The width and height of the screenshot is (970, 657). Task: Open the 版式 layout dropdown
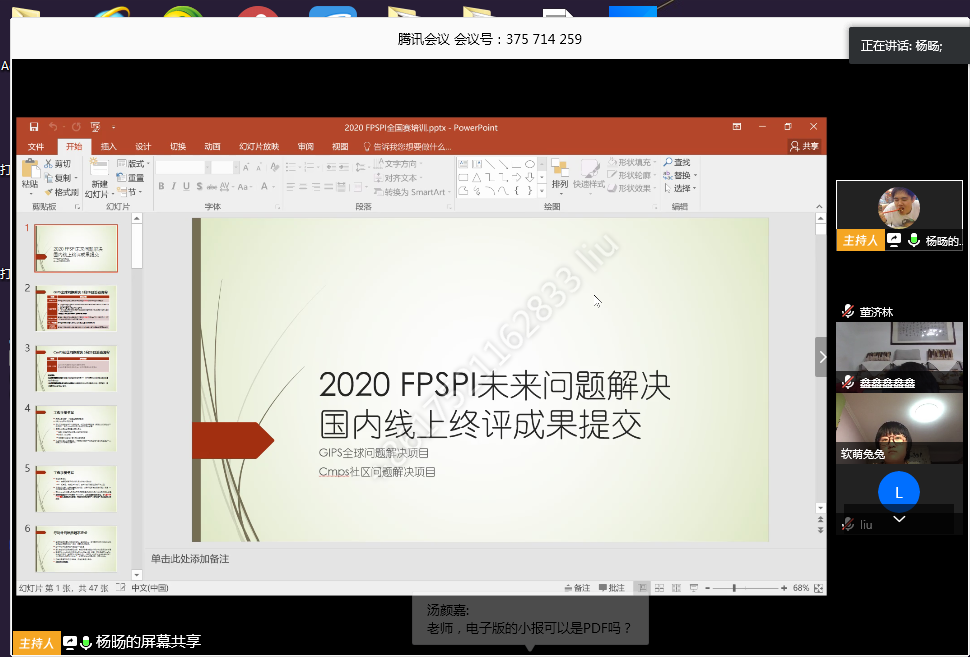[133, 163]
